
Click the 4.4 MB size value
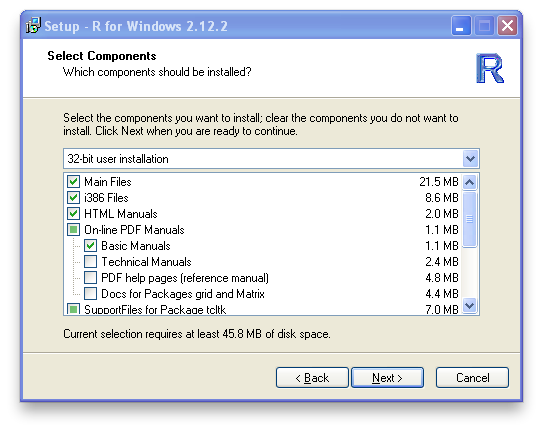pos(442,293)
